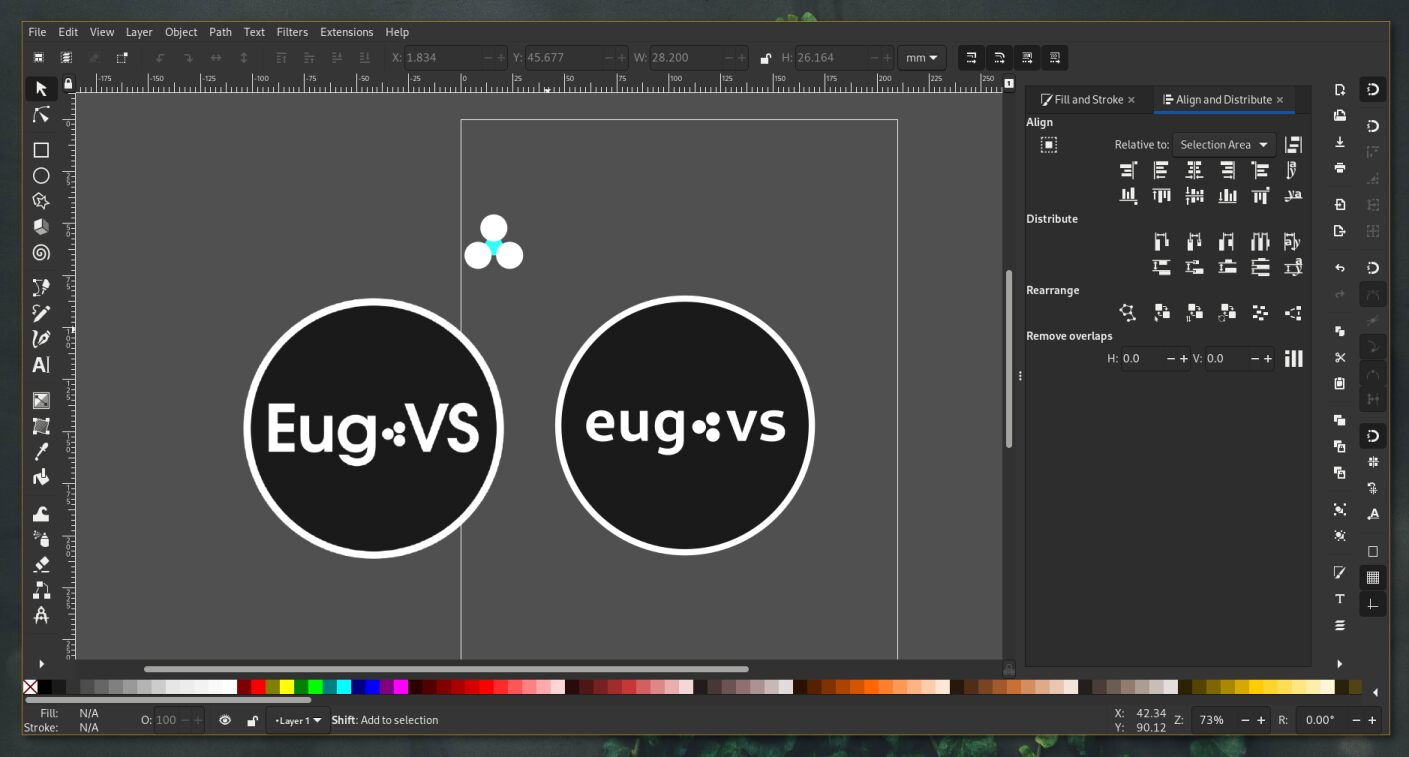Switch to the Fill and Stroke tab

1087,100
